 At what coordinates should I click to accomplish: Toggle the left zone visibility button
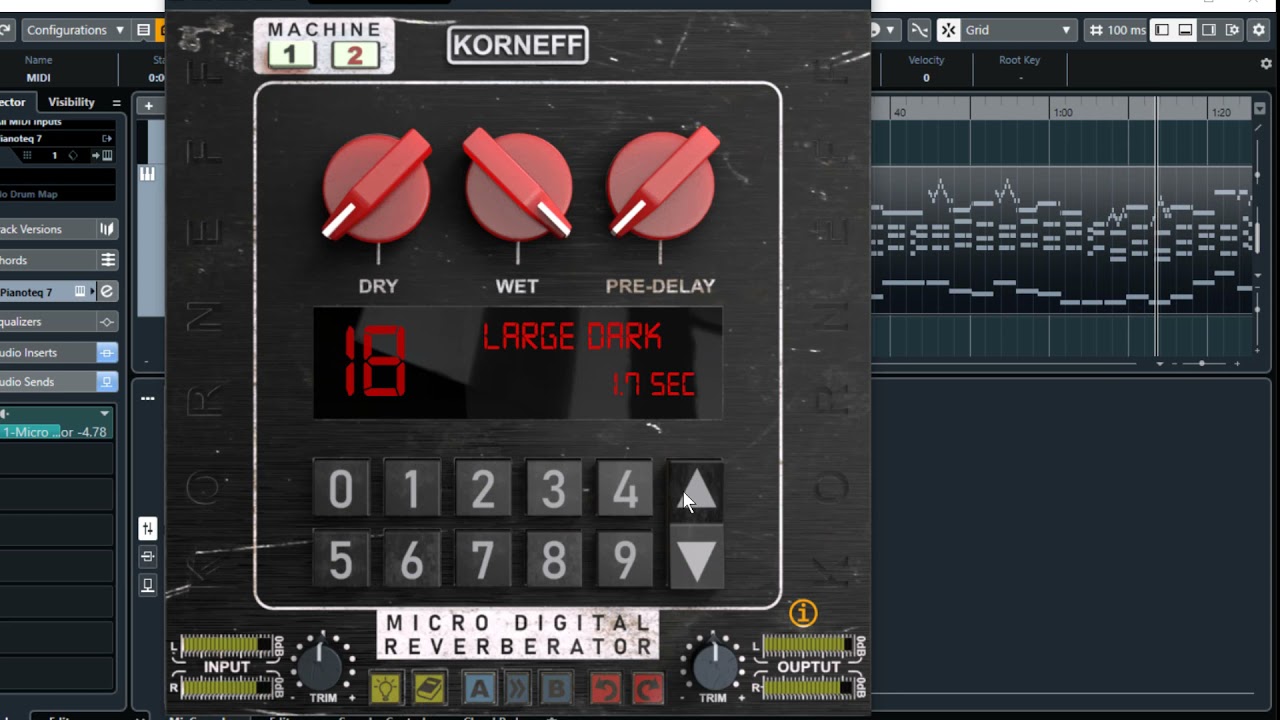coord(1162,30)
